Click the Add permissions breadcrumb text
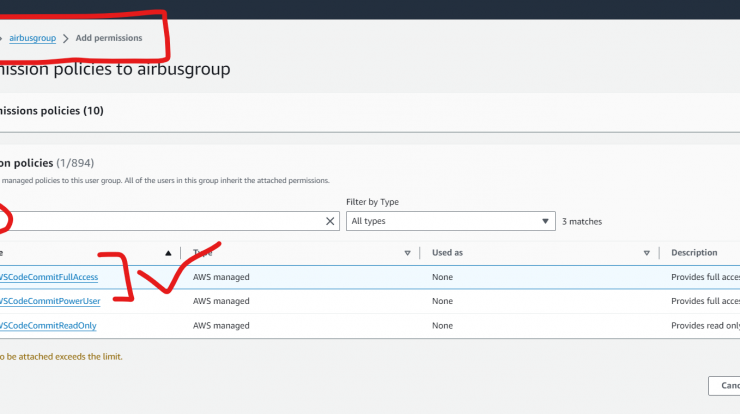This screenshot has height=414, width=740. (x=109, y=38)
